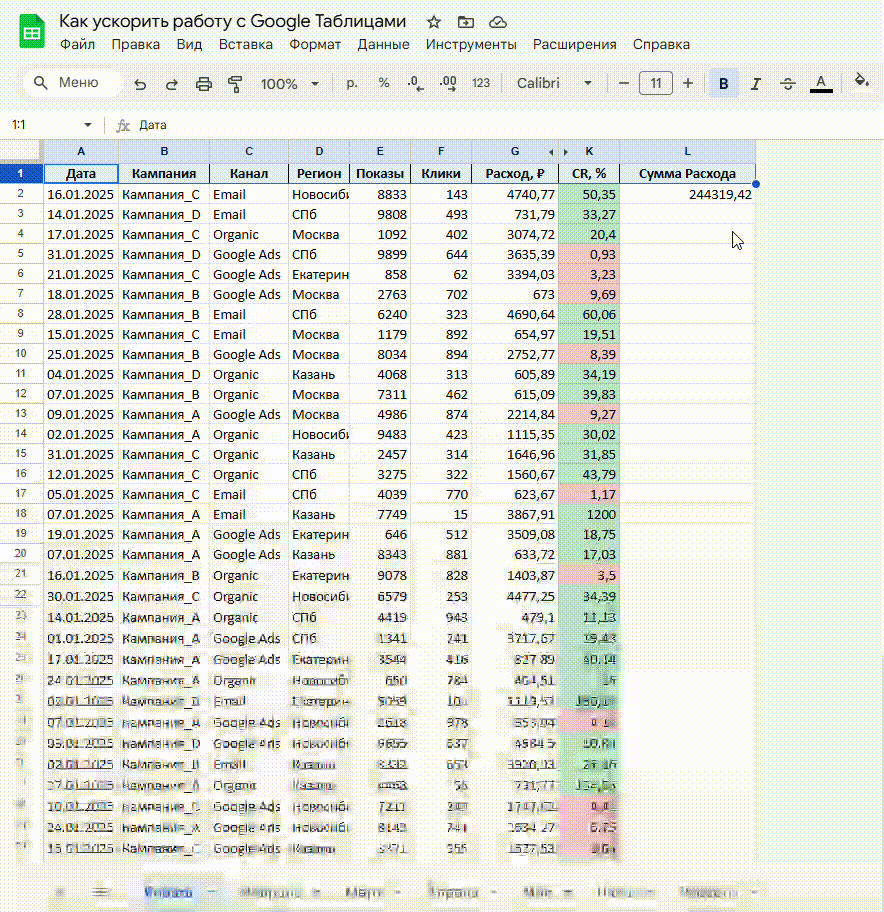The width and height of the screenshot is (884, 912).
Task: Select column A header
Action: (x=81, y=151)
